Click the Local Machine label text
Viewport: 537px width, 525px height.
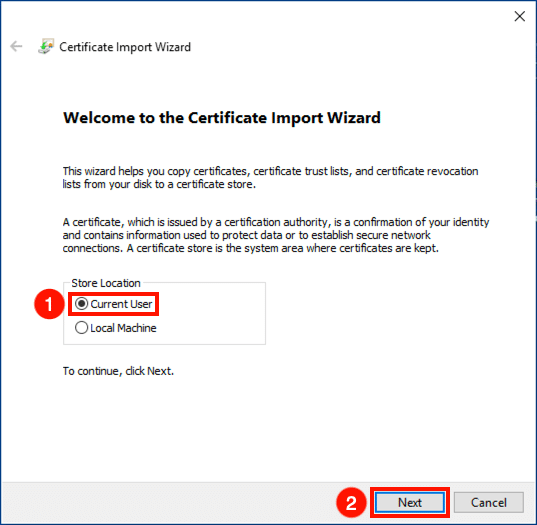(123, 328)
